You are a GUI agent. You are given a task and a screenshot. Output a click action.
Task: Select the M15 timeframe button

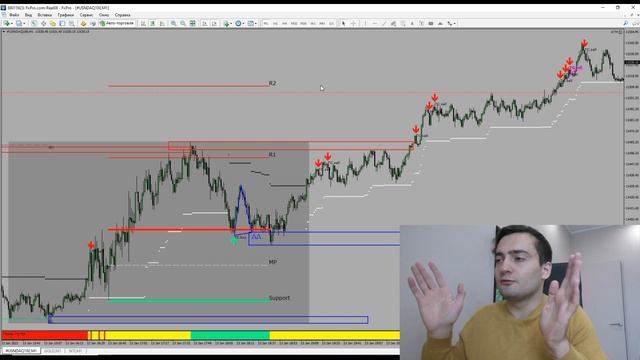[285, 24]
